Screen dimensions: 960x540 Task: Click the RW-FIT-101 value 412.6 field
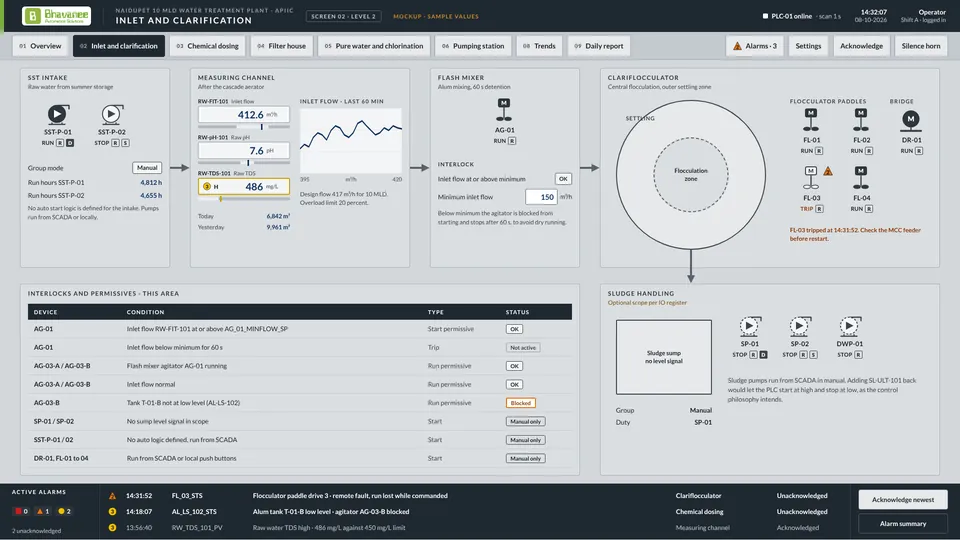244,114
